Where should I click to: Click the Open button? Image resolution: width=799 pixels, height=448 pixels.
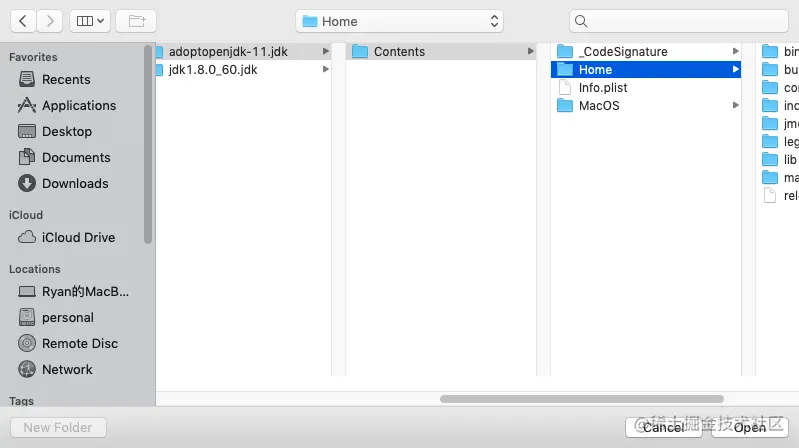tap(750, 427)
